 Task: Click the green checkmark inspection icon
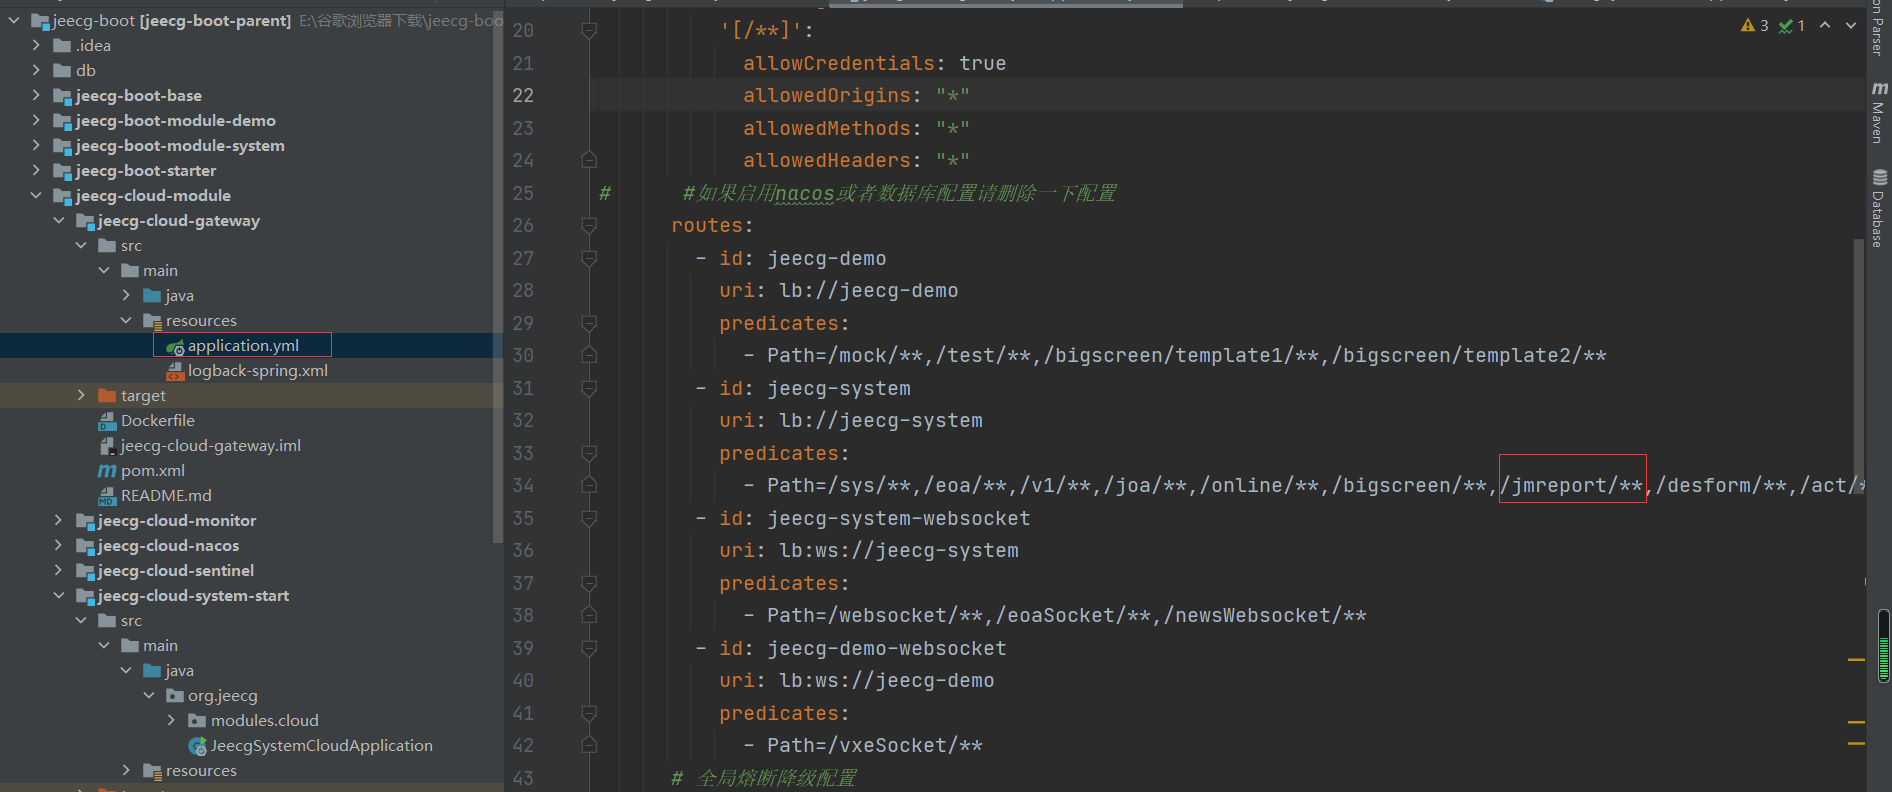pos(1785,25)
